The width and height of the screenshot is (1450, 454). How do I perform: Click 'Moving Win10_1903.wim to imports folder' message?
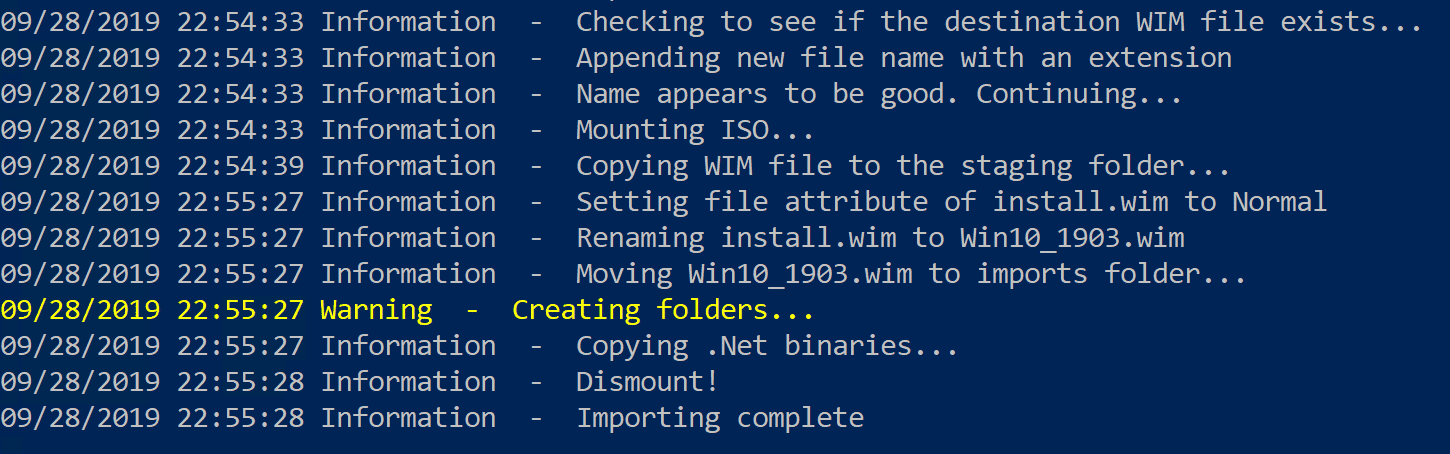click(x=911, y=274)
